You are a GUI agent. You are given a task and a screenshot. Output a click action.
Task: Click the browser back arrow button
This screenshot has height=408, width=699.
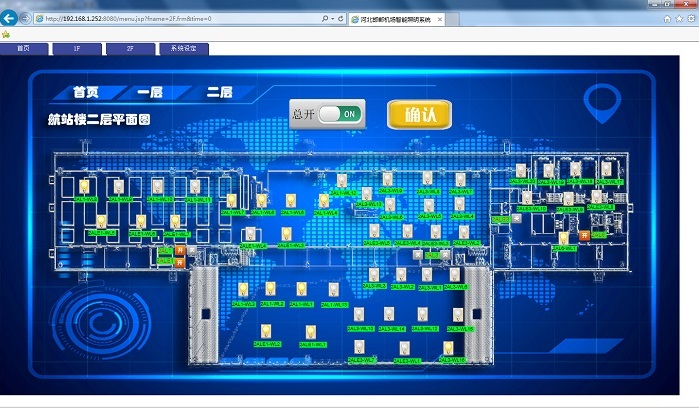tap(11, 18)
